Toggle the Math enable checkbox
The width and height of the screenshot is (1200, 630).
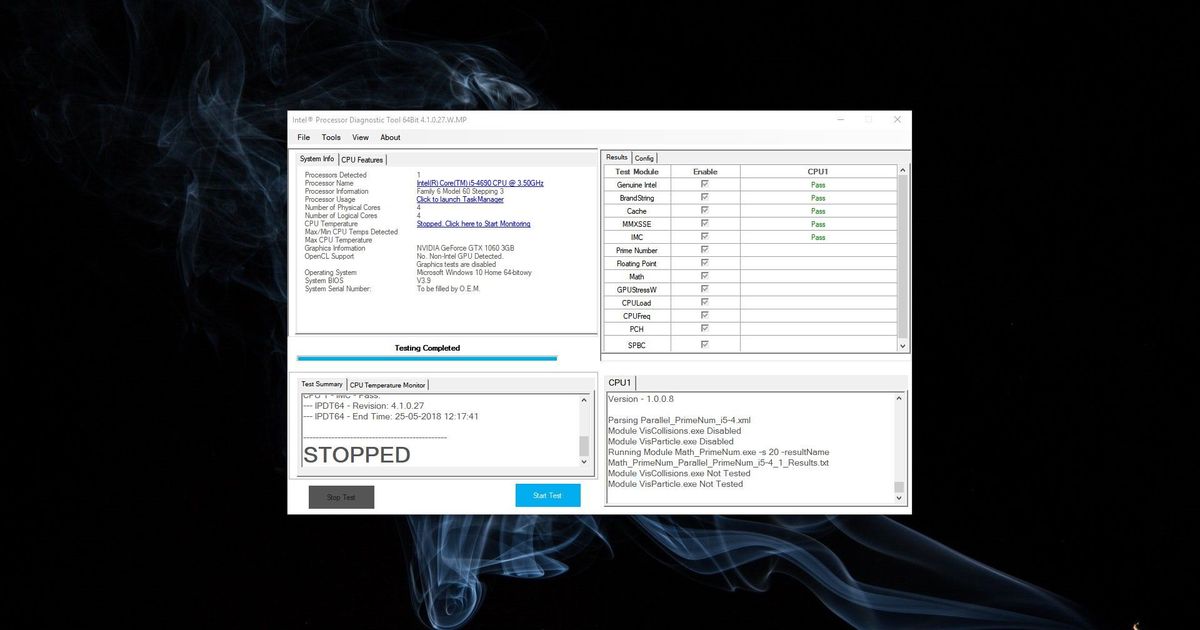705,276
